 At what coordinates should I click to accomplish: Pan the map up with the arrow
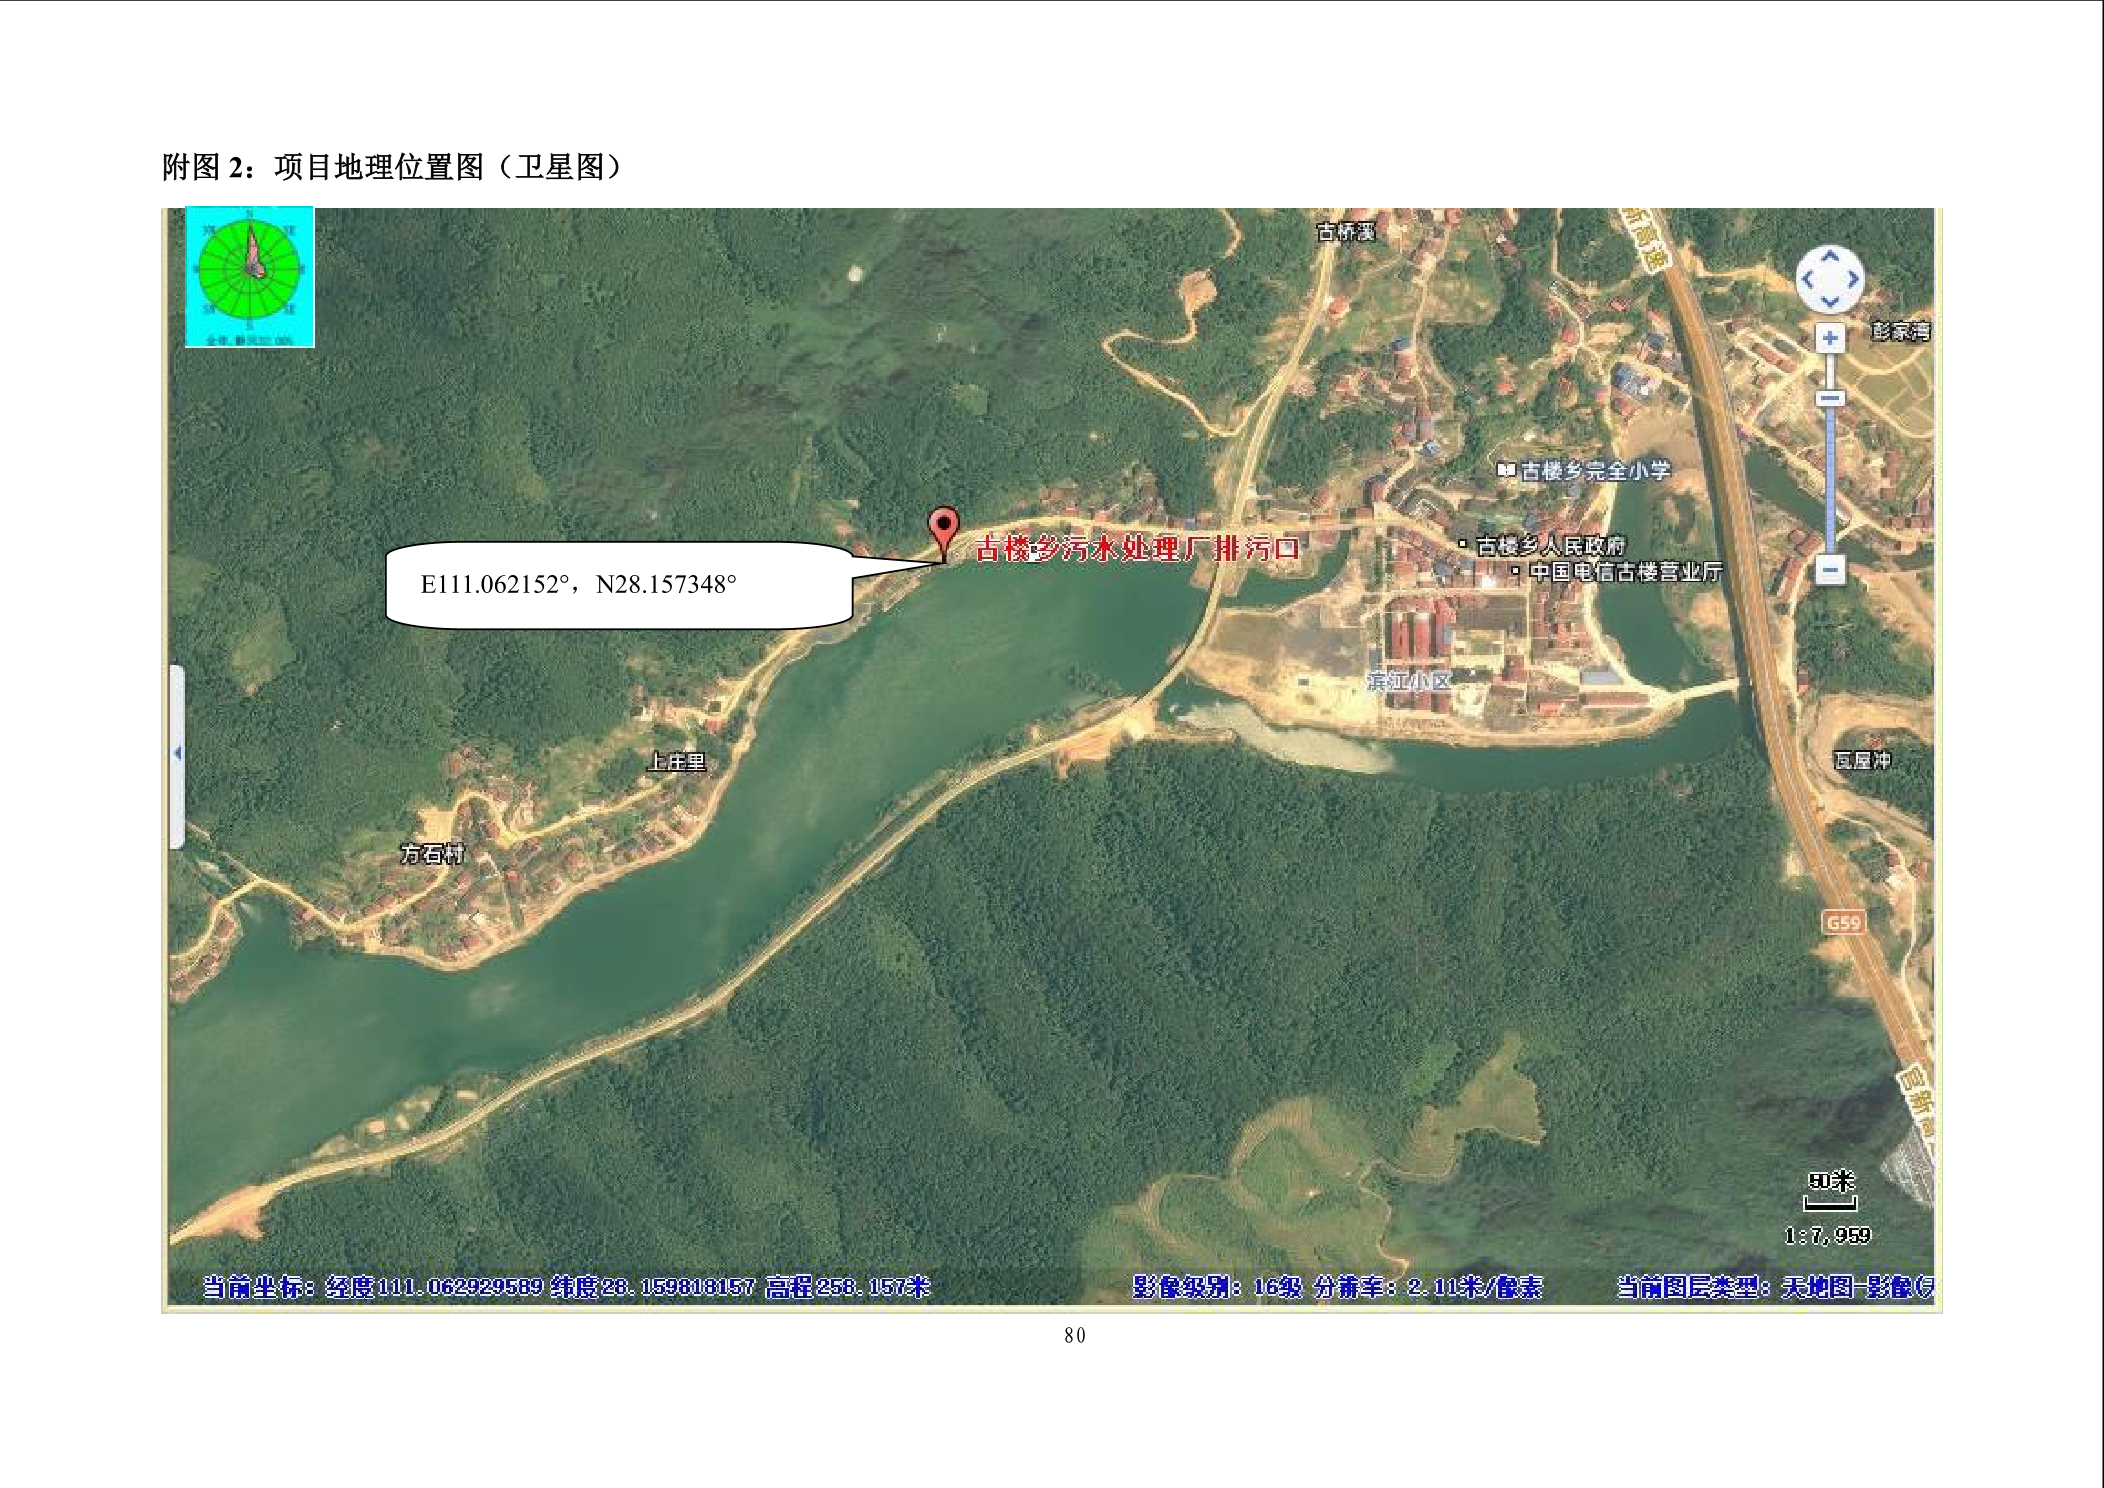click(1829, 257)
